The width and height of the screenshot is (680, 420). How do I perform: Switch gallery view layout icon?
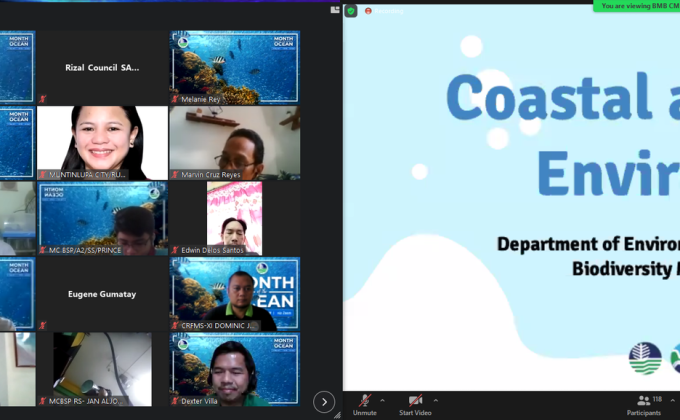click(x=335, y=10)
